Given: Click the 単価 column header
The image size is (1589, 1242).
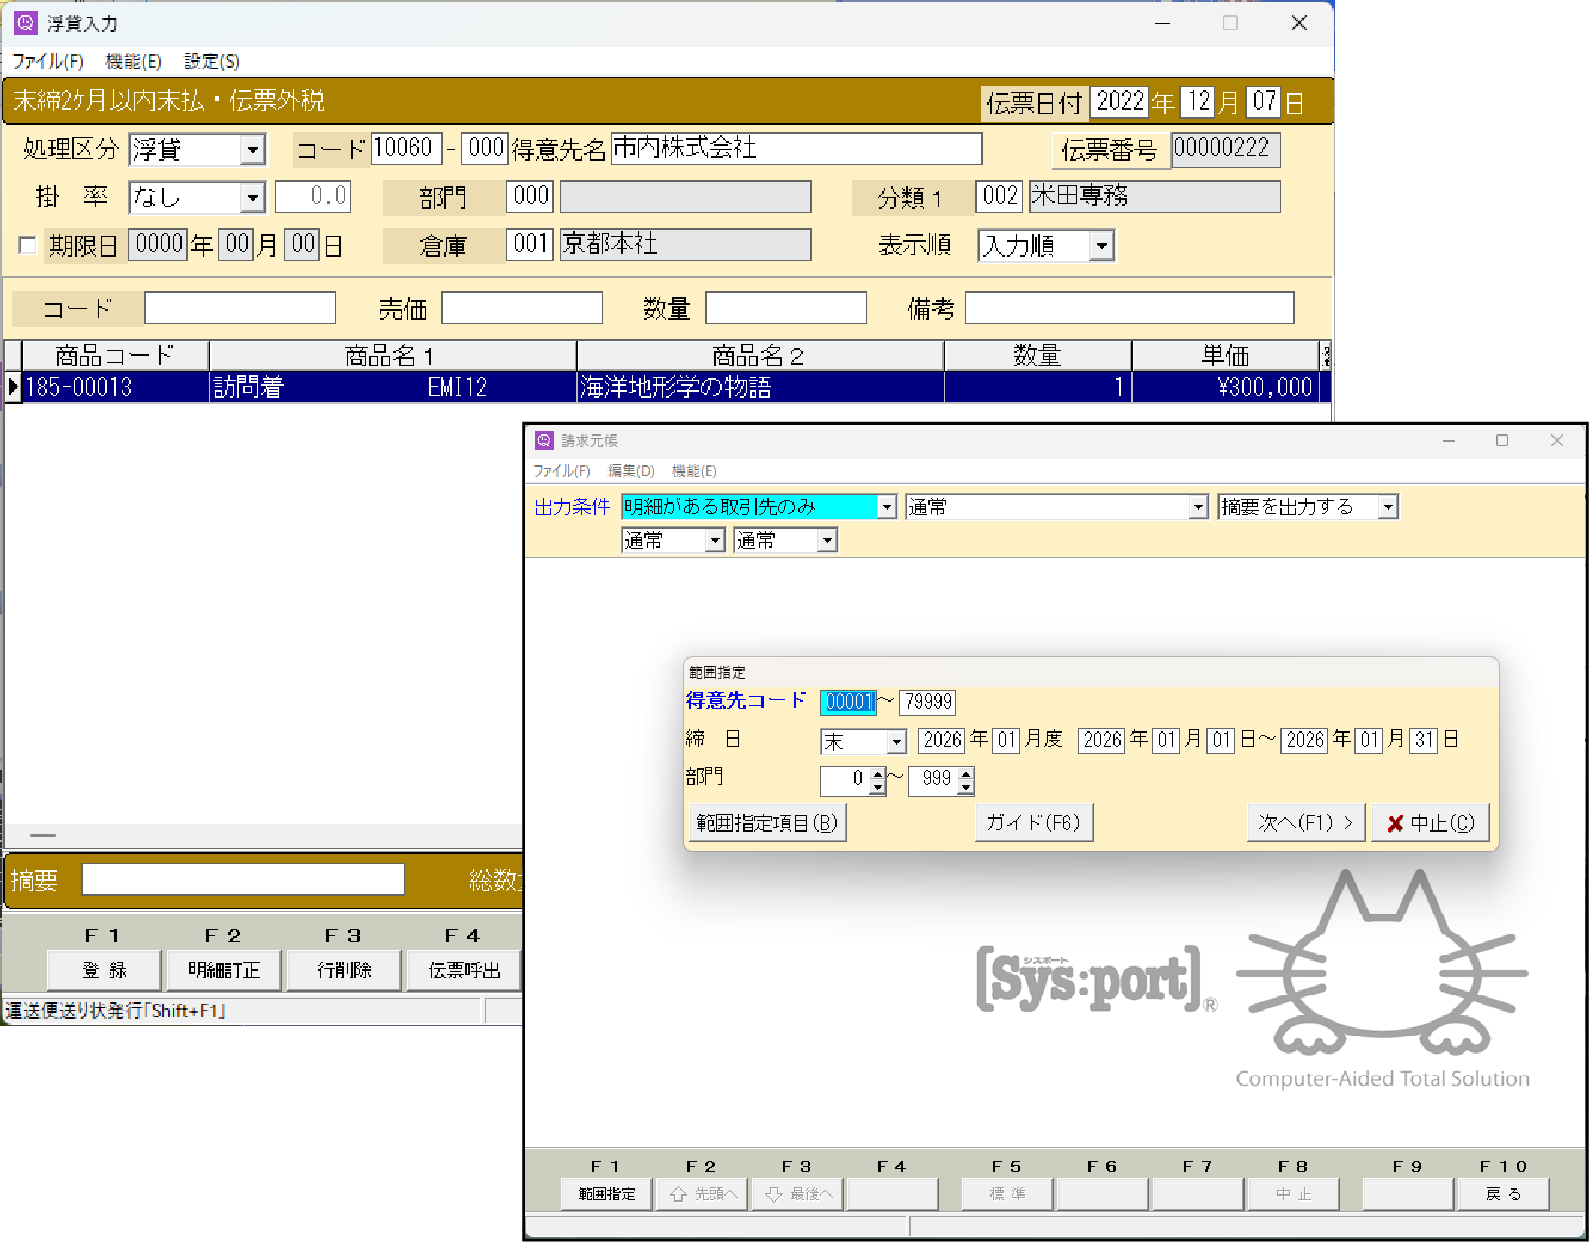Looking at the screenshot, I should click(x=1225, y=356).
